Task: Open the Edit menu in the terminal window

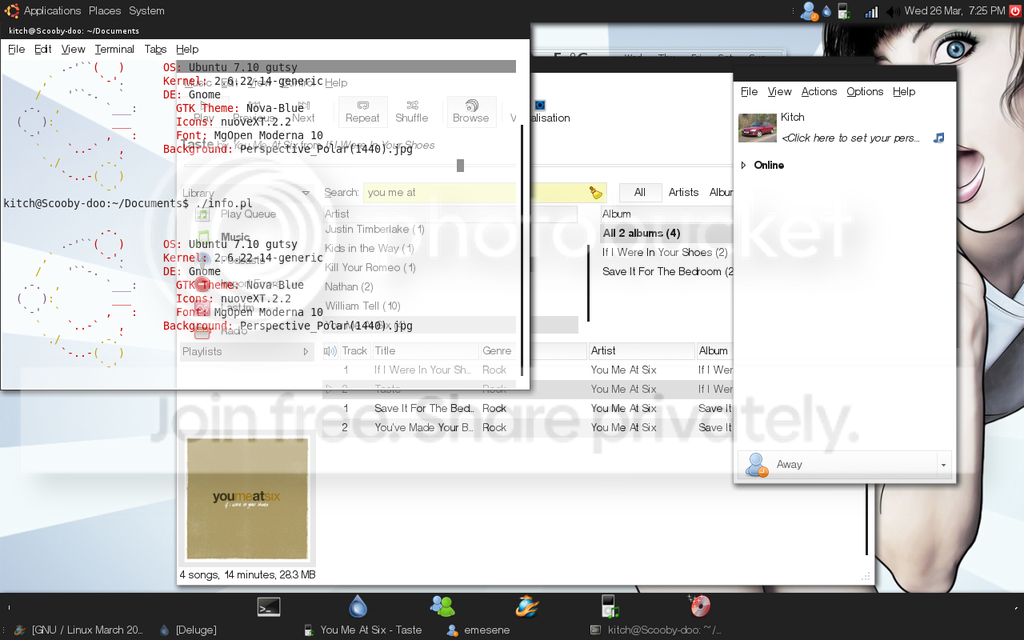Action: [x=42, y=49]
